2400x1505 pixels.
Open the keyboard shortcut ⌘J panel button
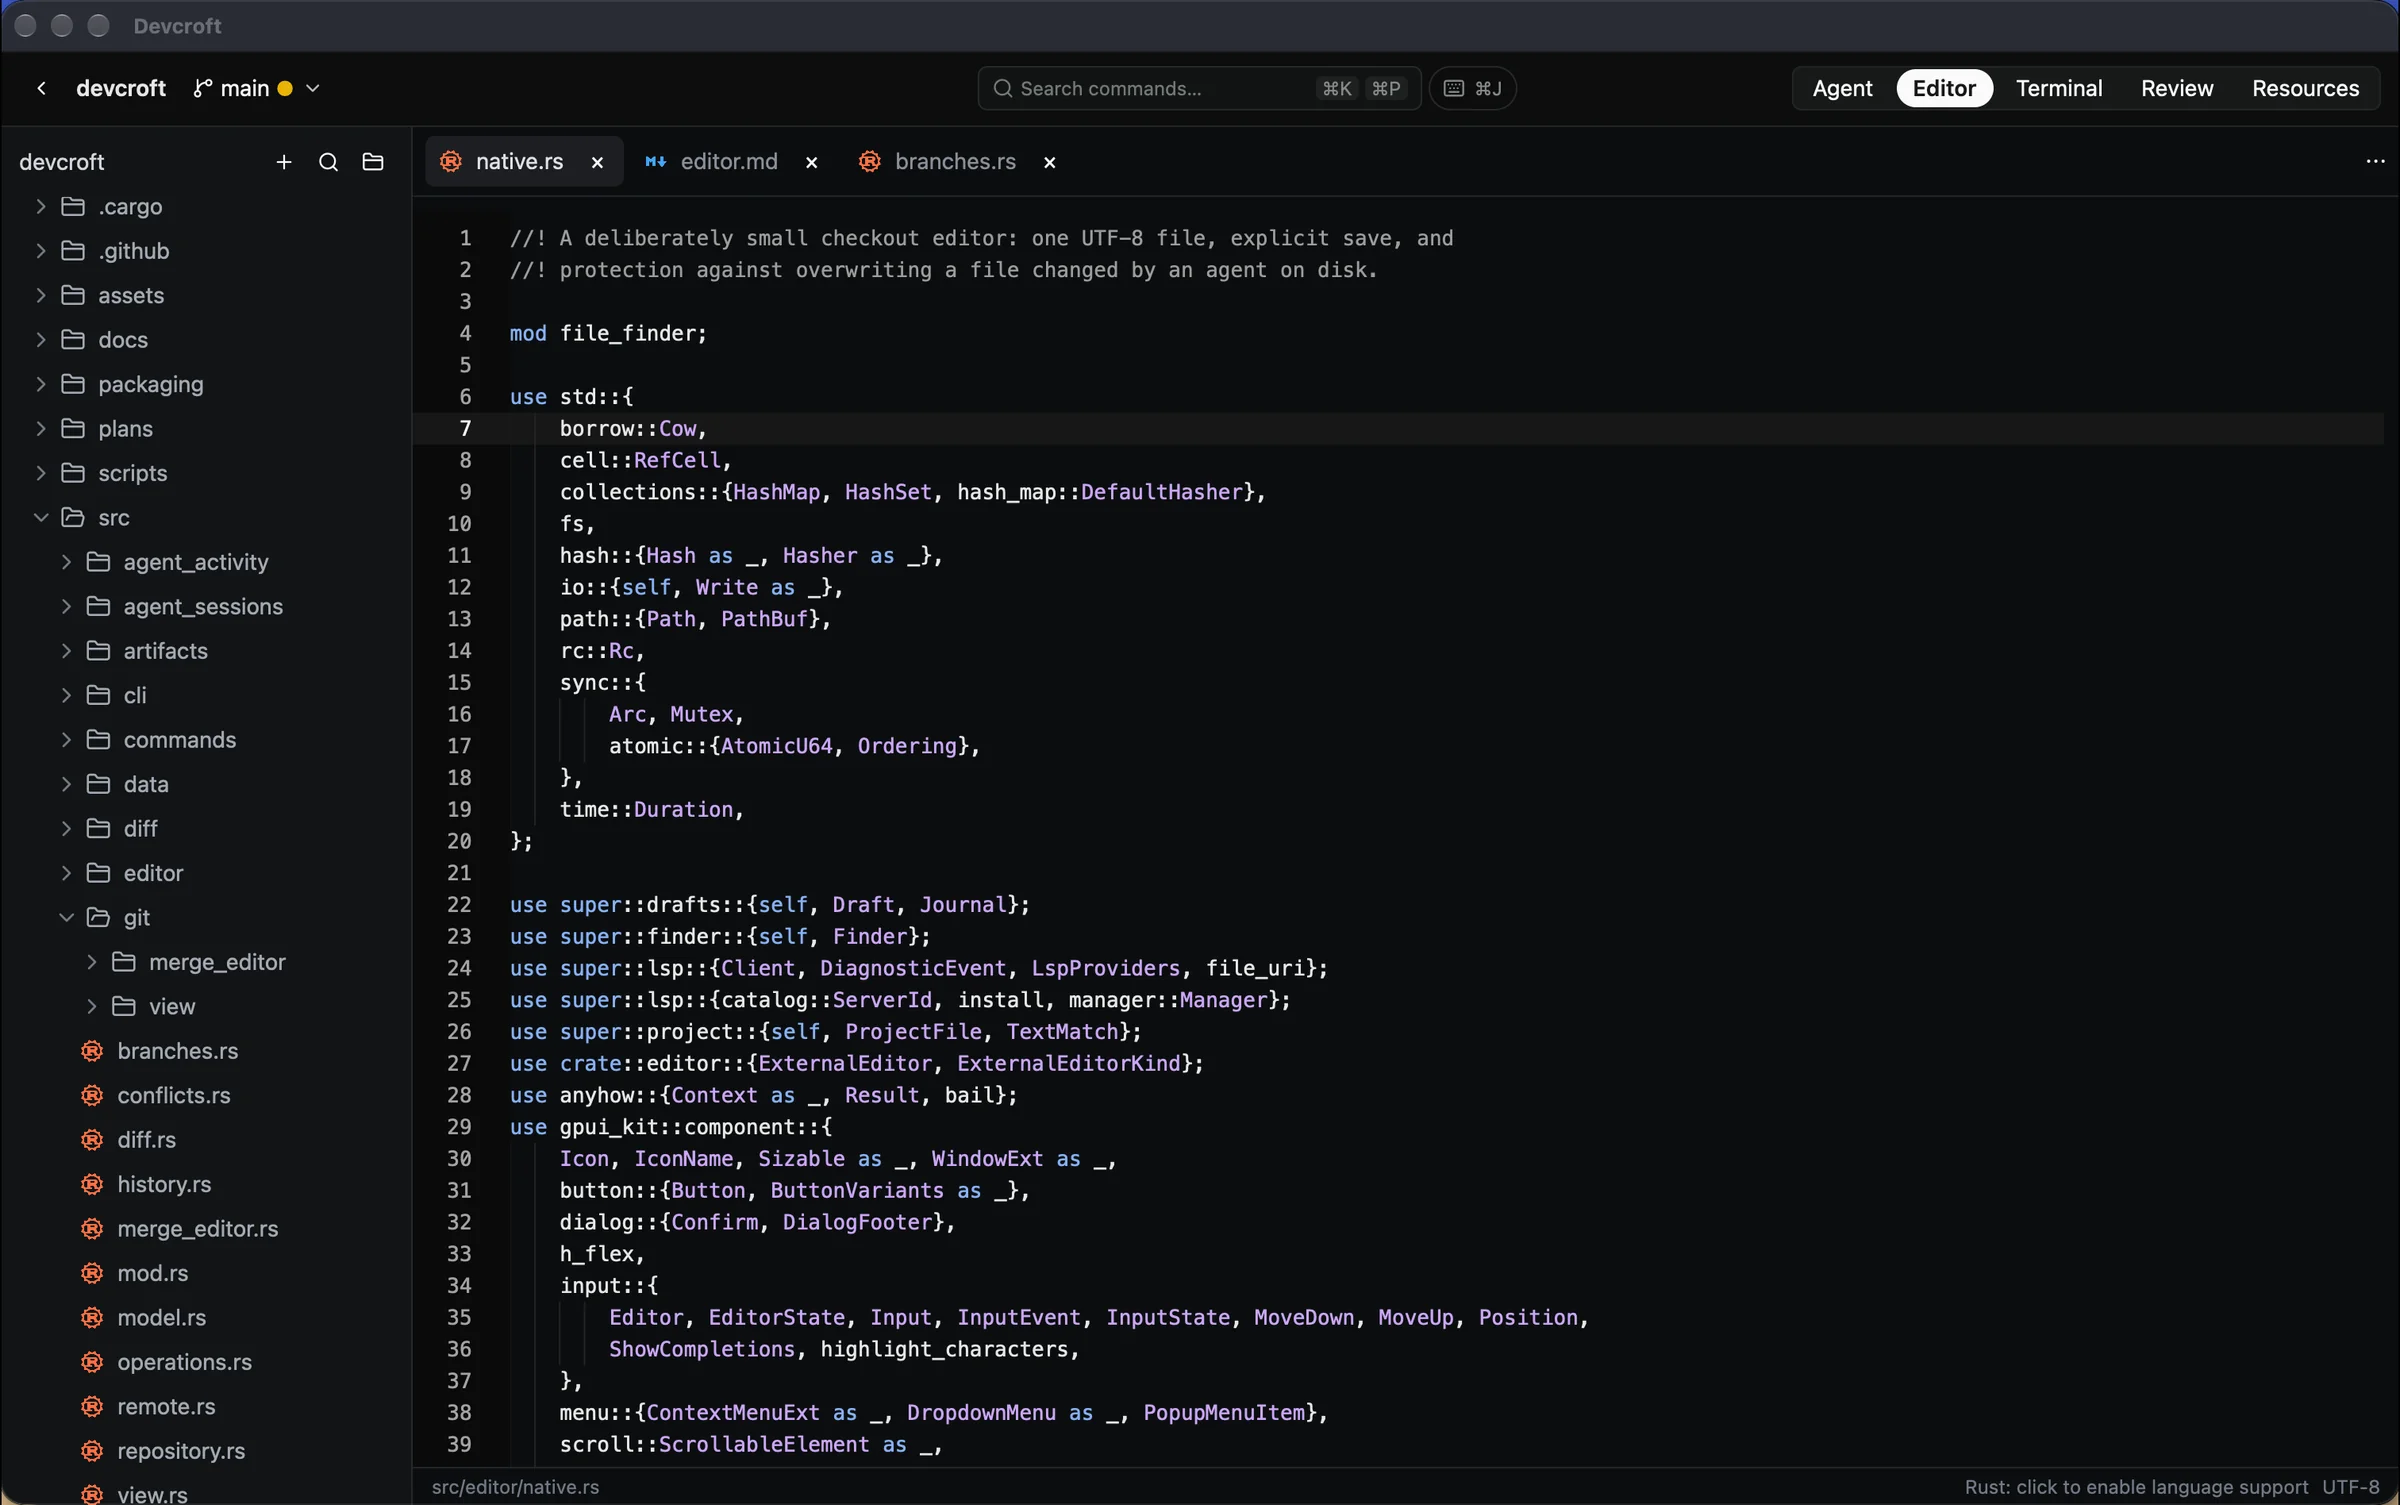tap(1472, 88)
